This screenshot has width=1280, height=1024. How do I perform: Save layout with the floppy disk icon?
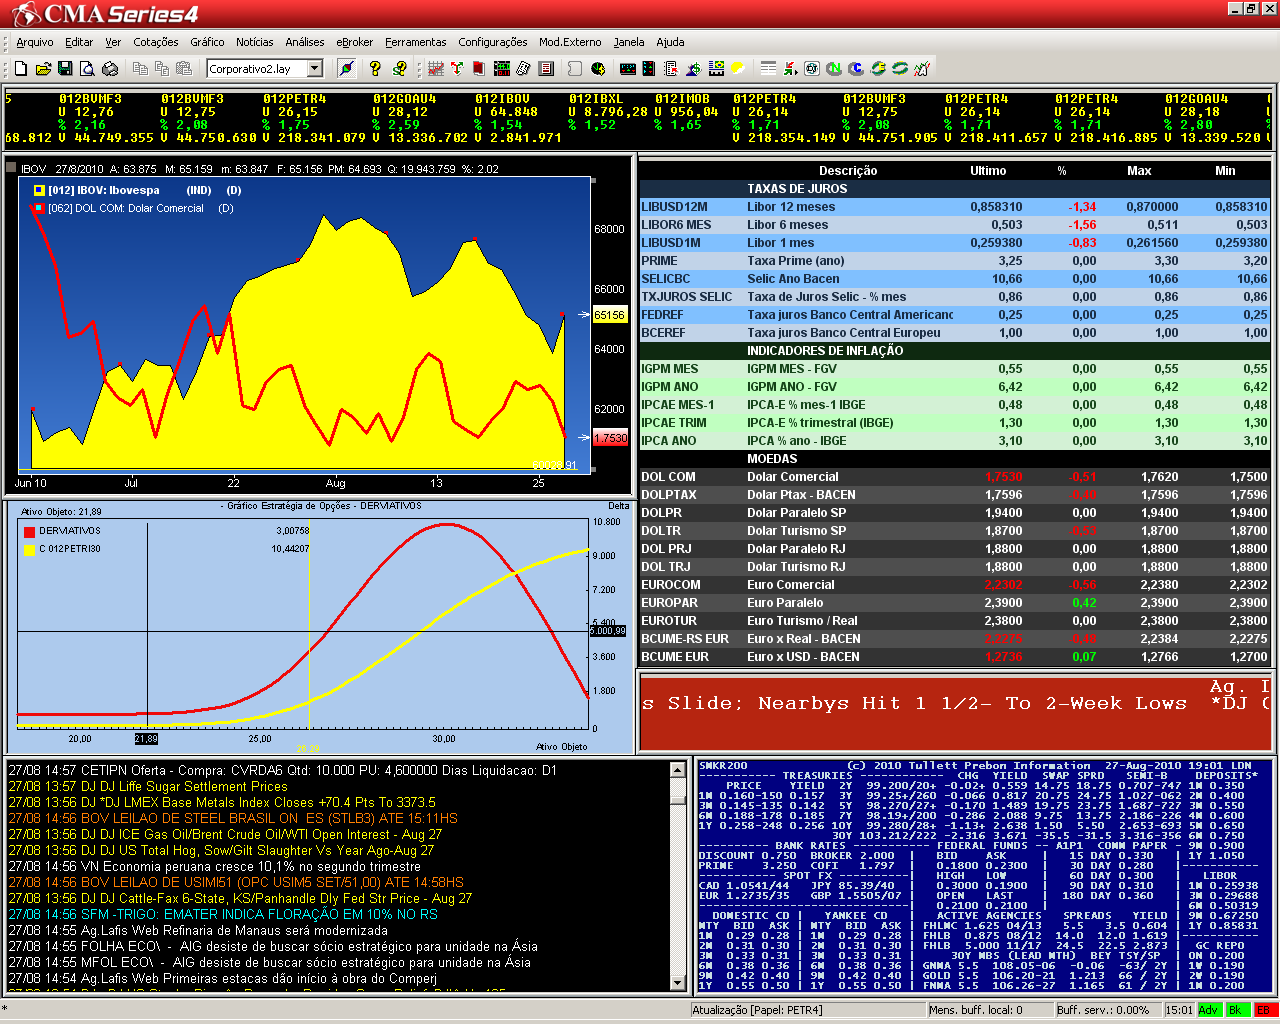tap(65, 68)
